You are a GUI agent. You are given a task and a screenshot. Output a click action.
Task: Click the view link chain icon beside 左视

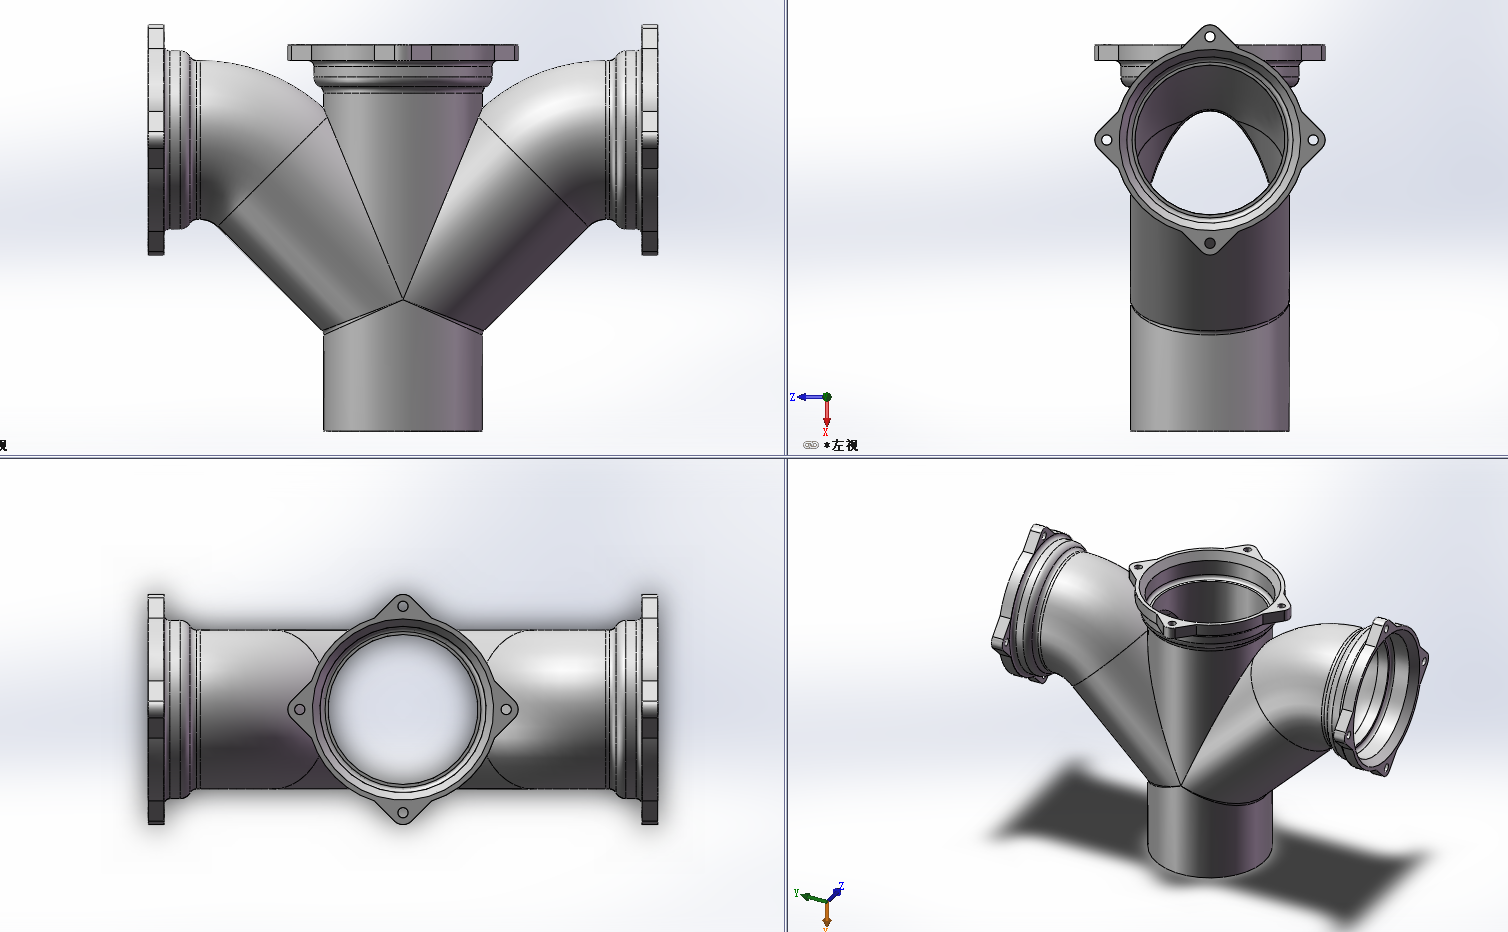811,445
